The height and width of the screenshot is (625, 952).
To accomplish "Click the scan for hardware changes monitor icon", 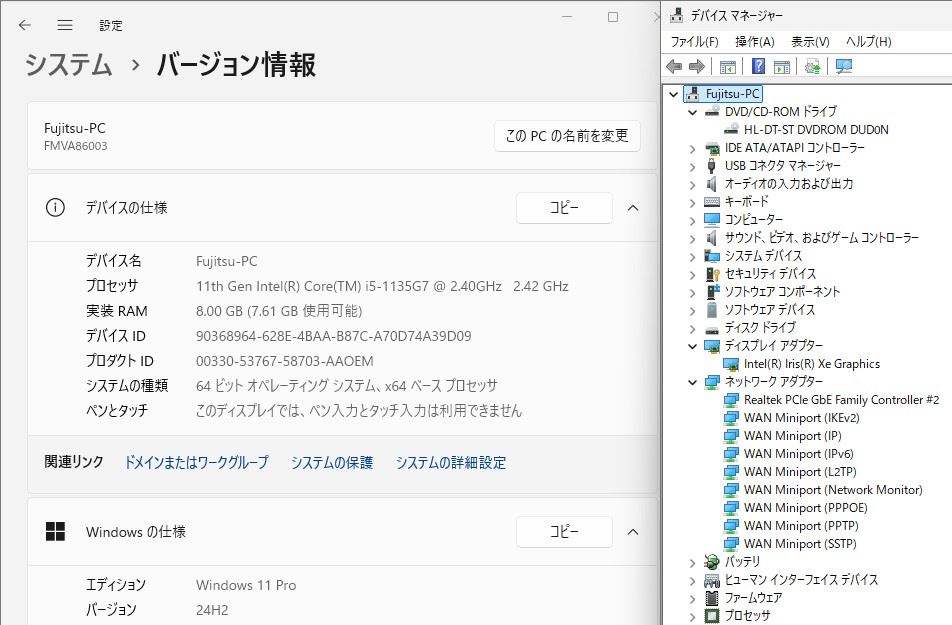I will tap(844, 66).
